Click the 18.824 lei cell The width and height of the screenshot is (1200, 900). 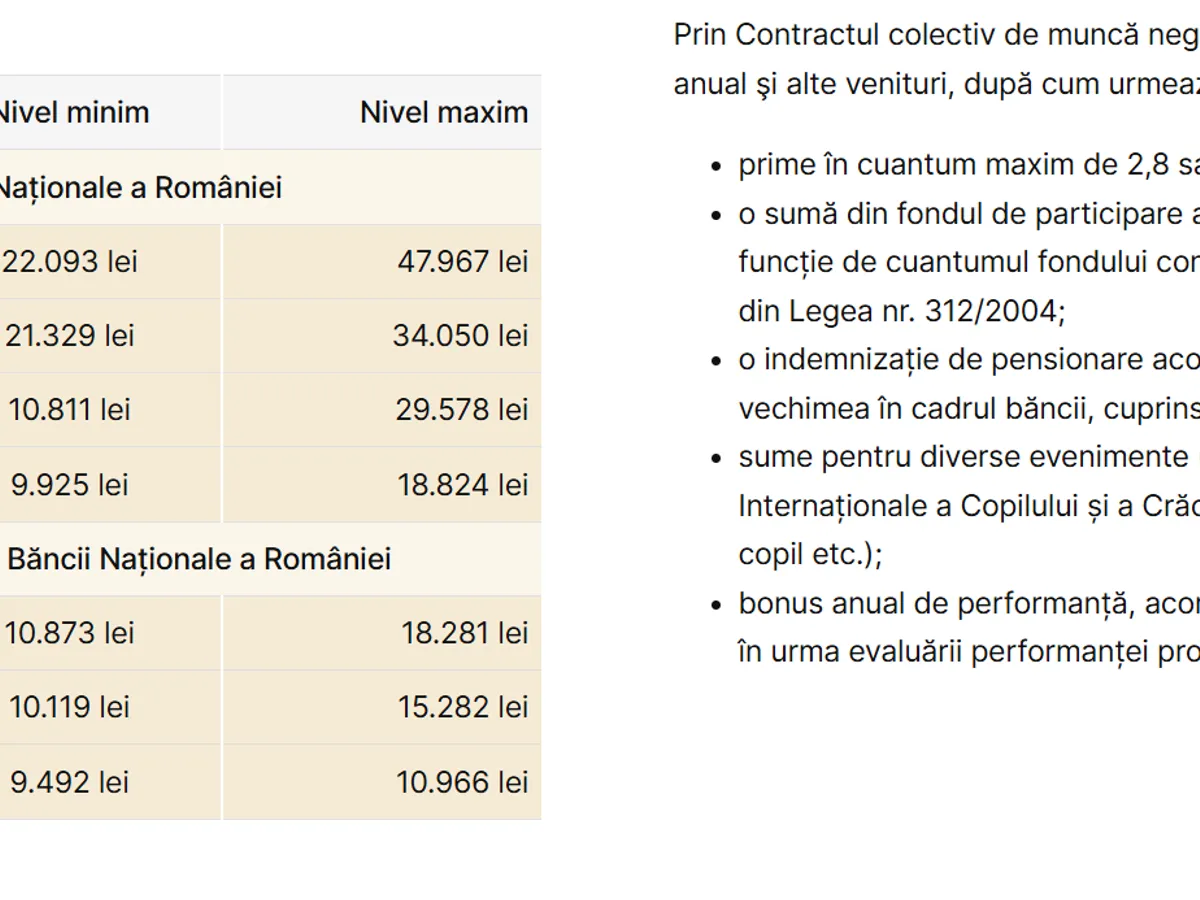pos(462,485)
